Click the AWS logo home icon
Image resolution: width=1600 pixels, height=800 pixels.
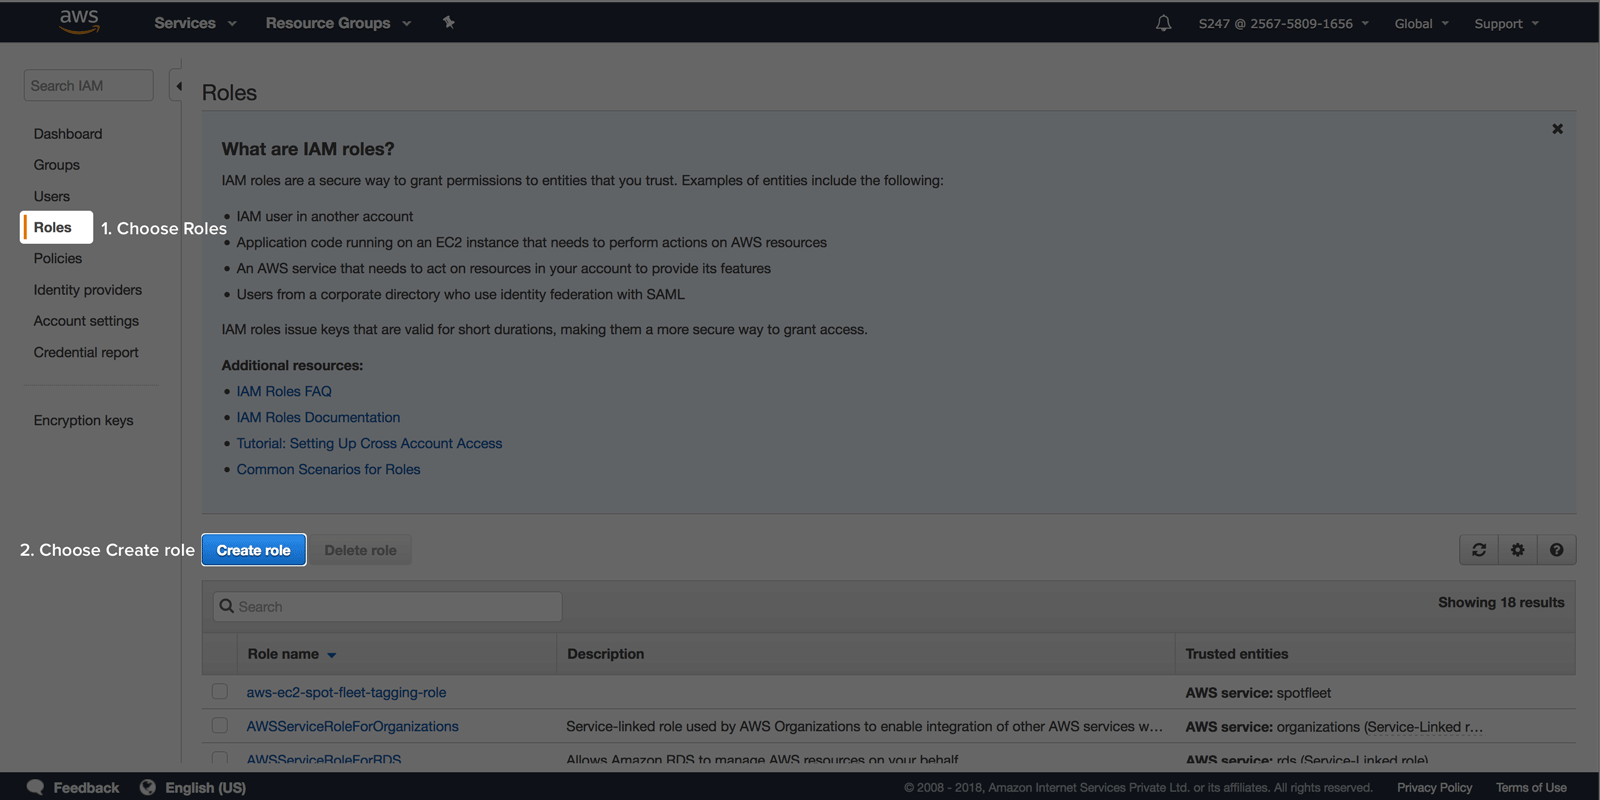pyautogui.click(x=79, y=22)
